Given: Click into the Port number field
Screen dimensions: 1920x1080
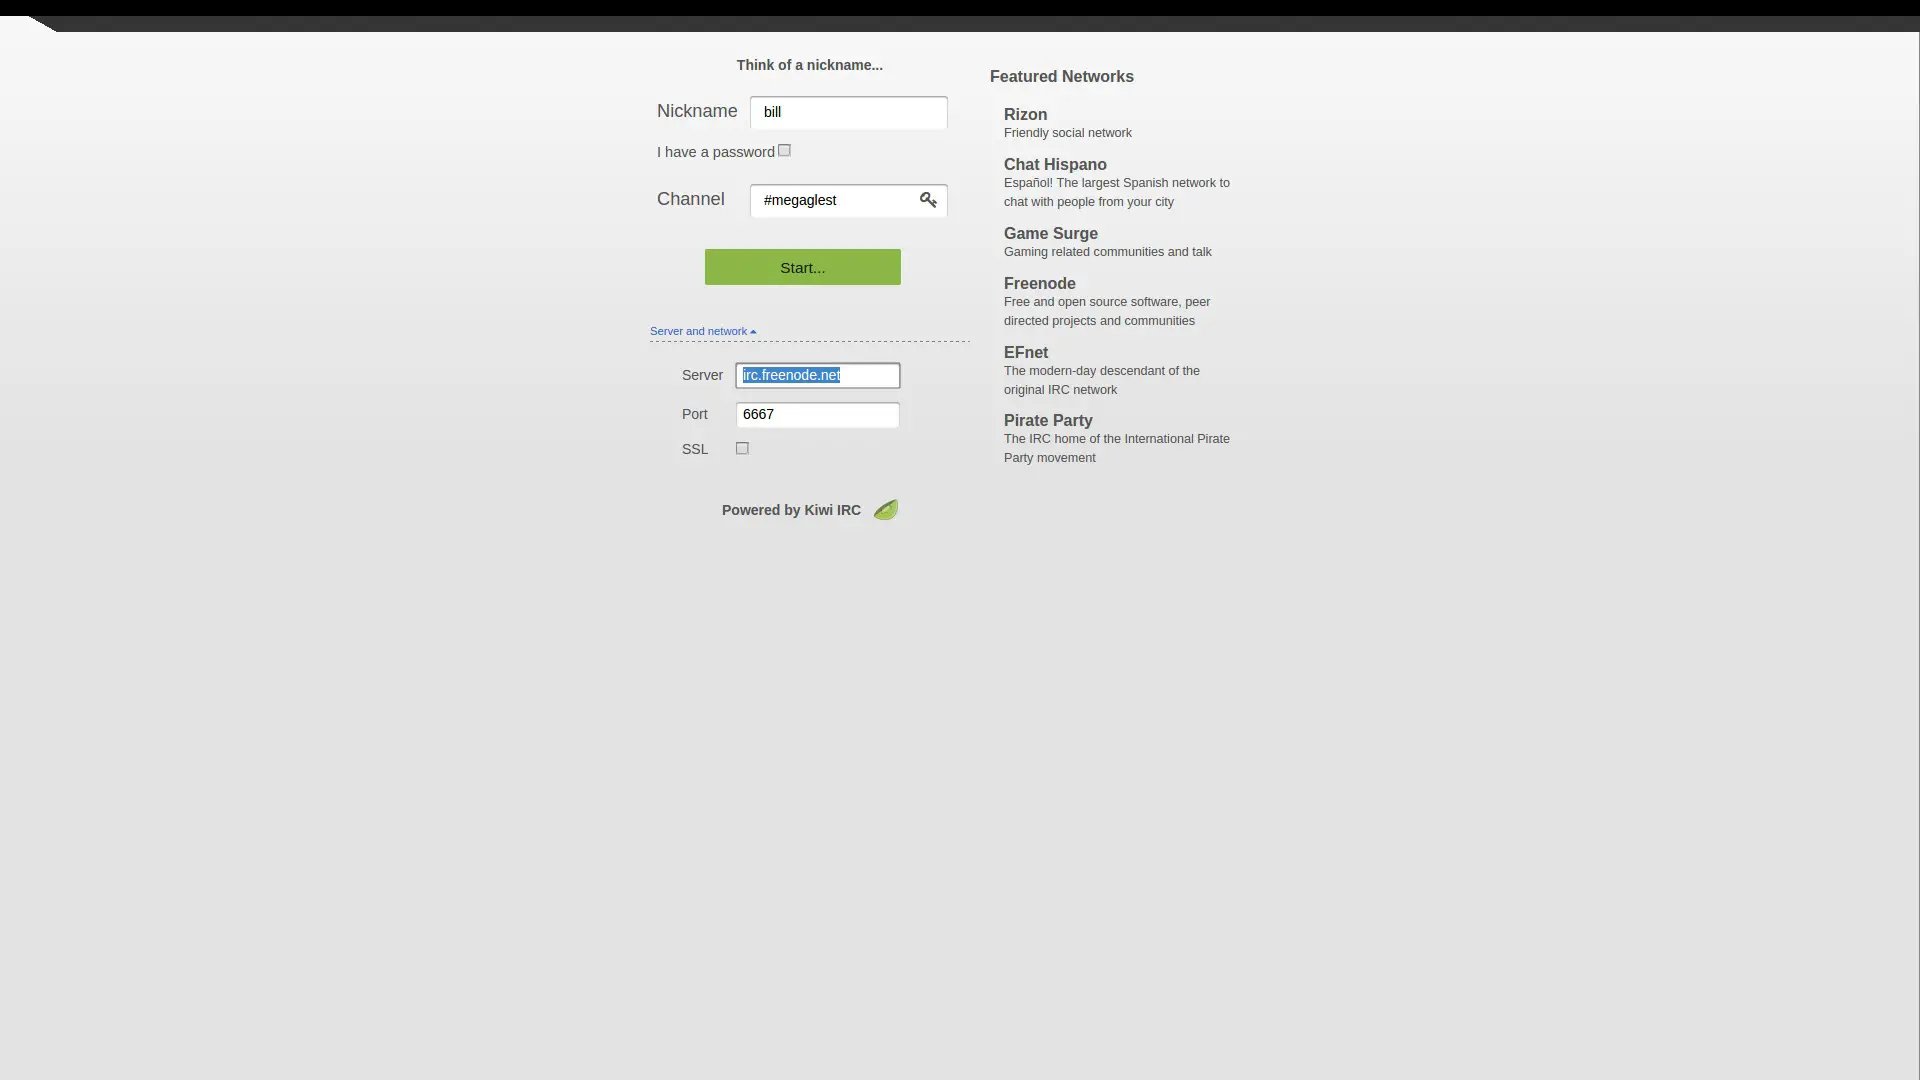Looking at the screenshot, I should [818, 414].
